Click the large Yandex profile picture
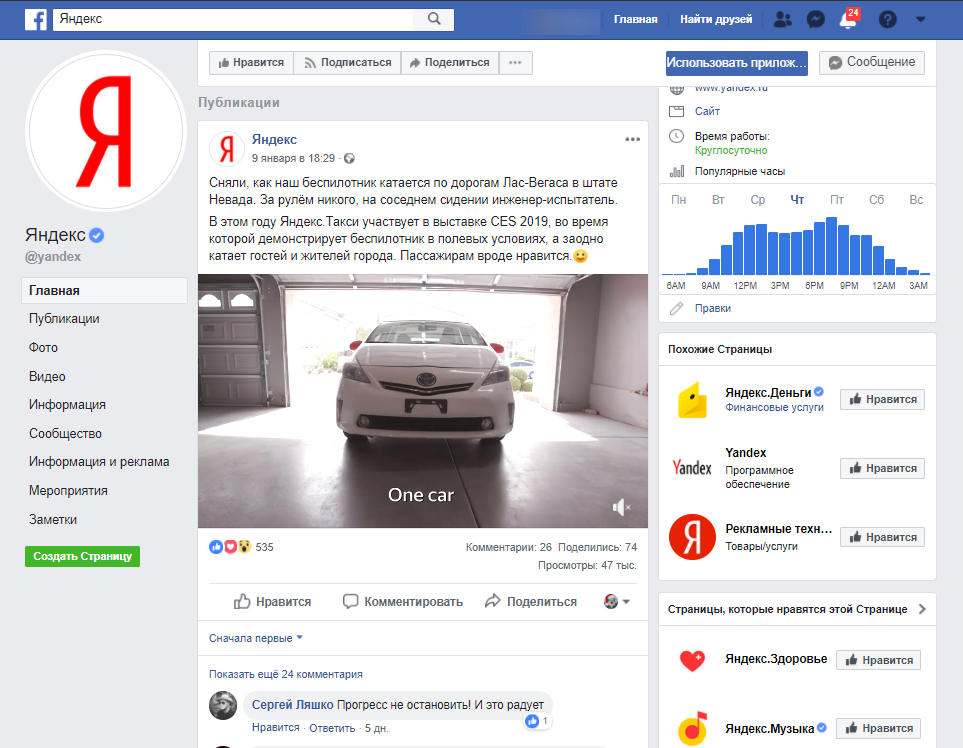Screen dimensions: 963x748 106,131
